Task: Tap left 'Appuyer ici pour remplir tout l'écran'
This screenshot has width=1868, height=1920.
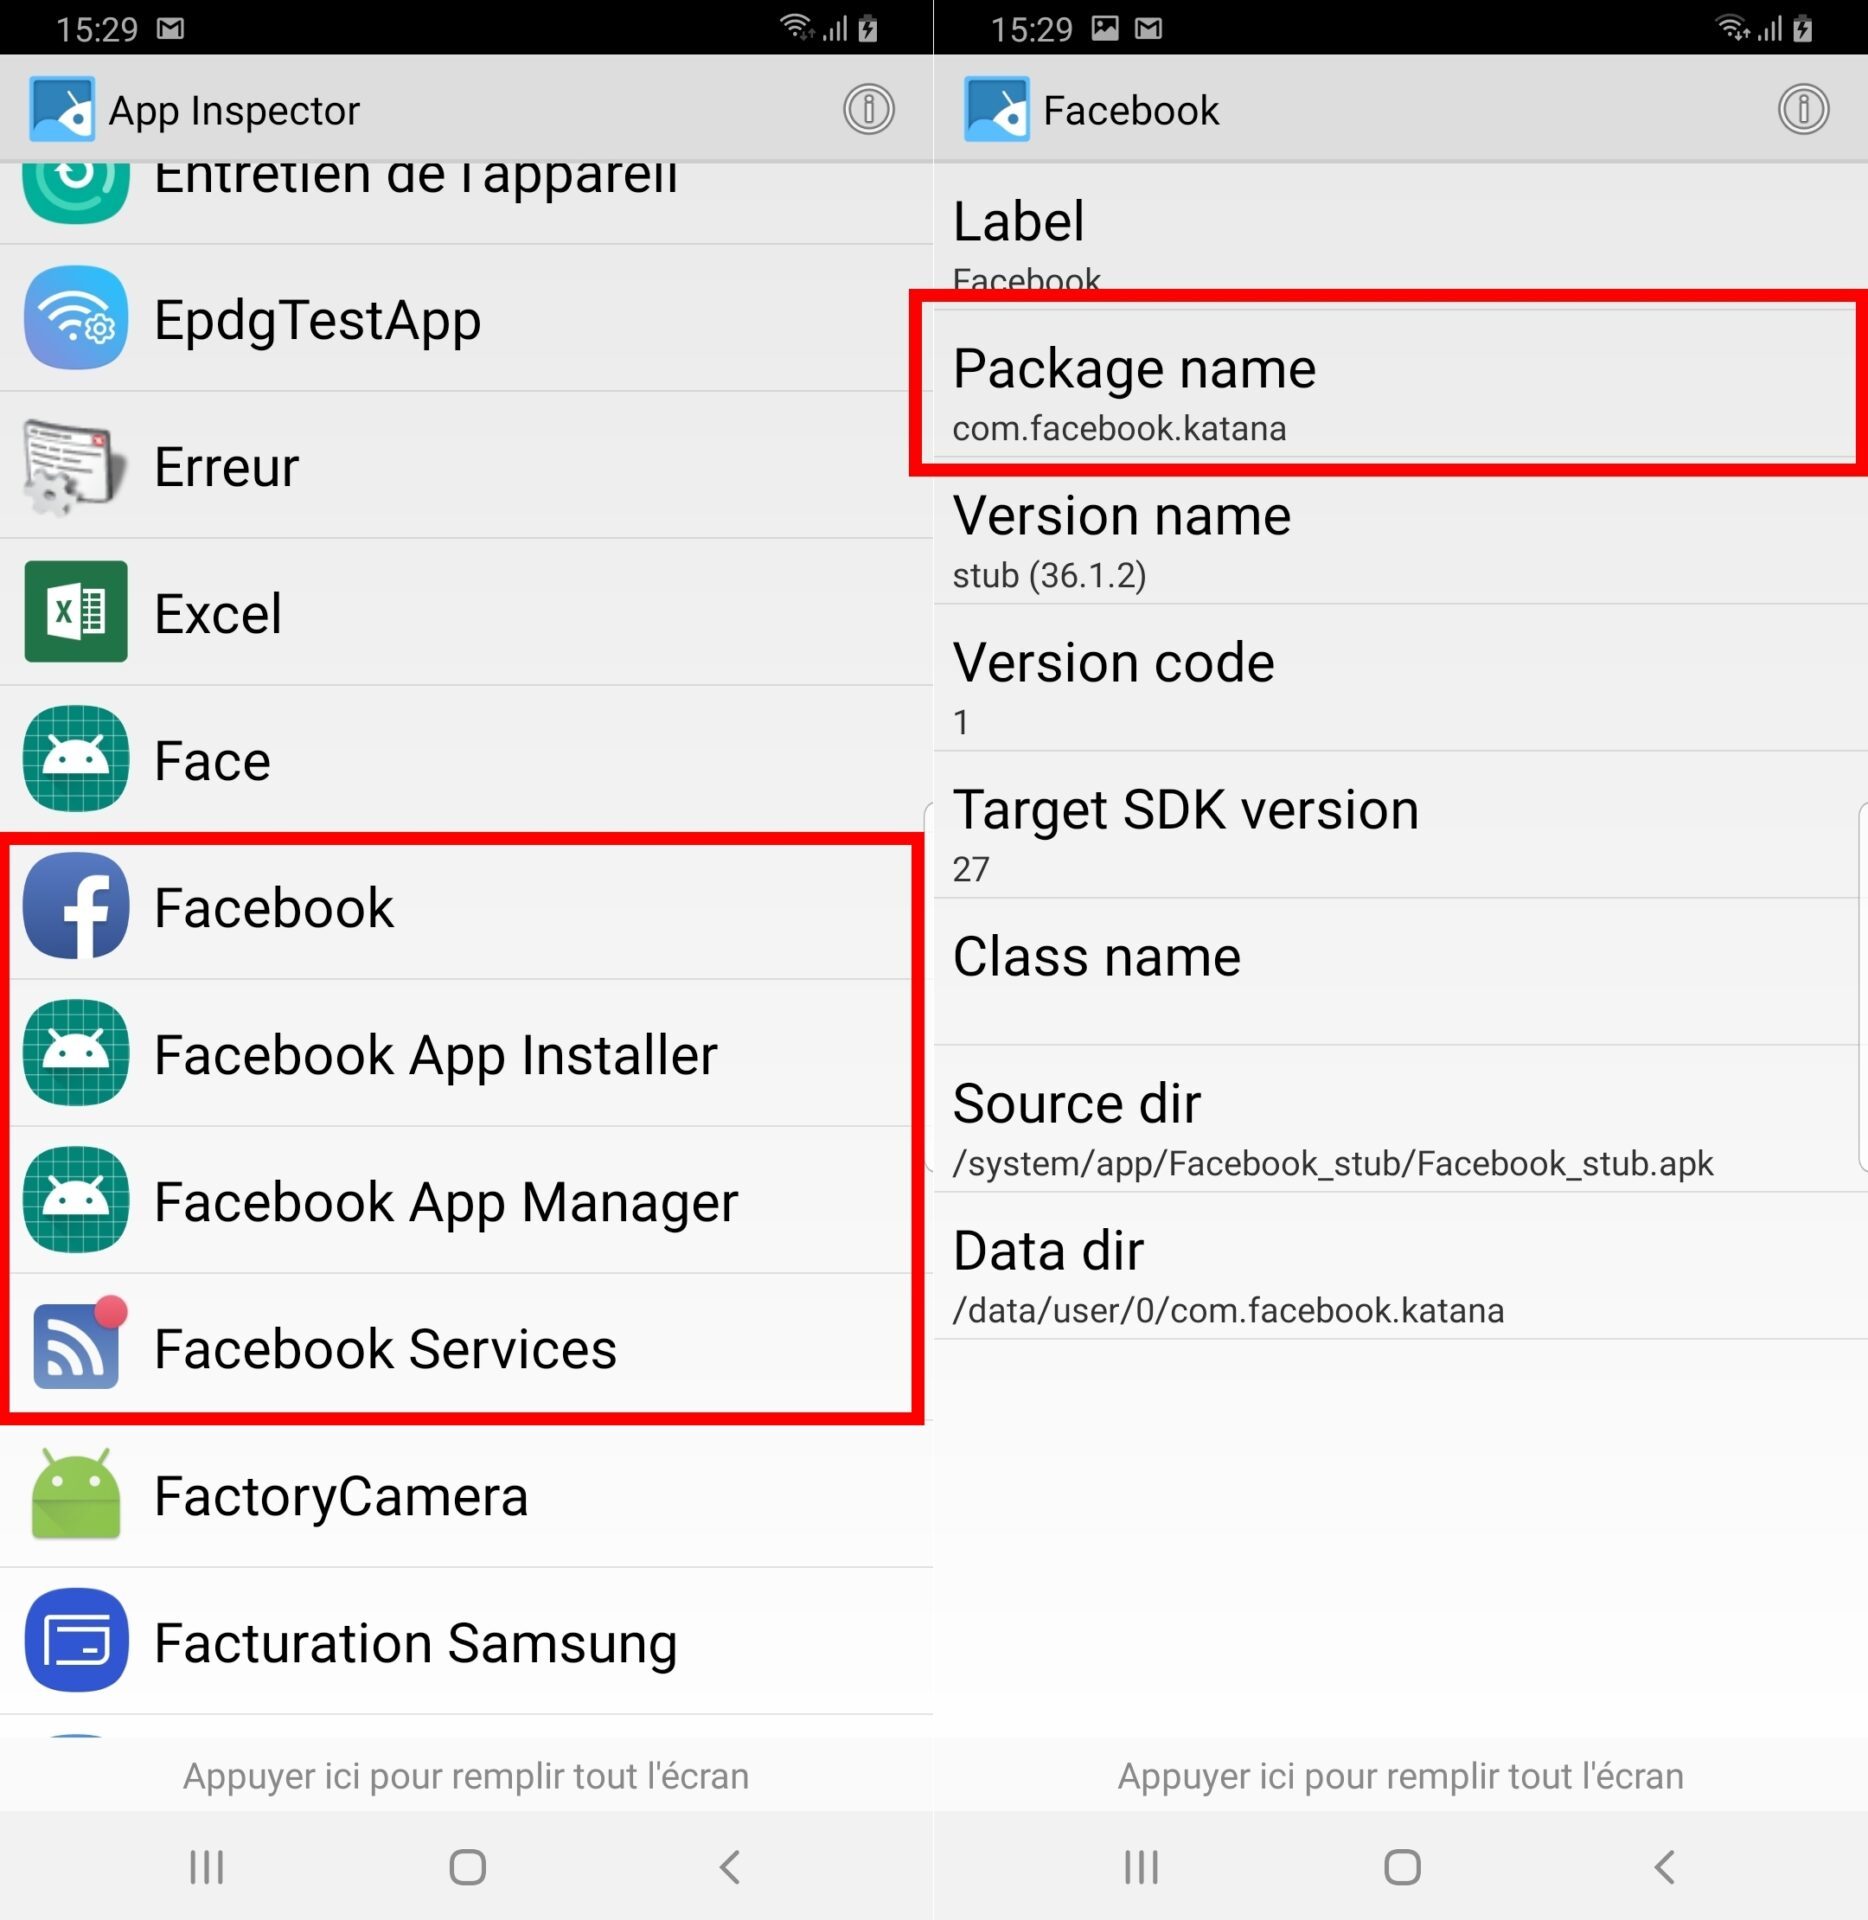Action: click(x=466, y=1776)
